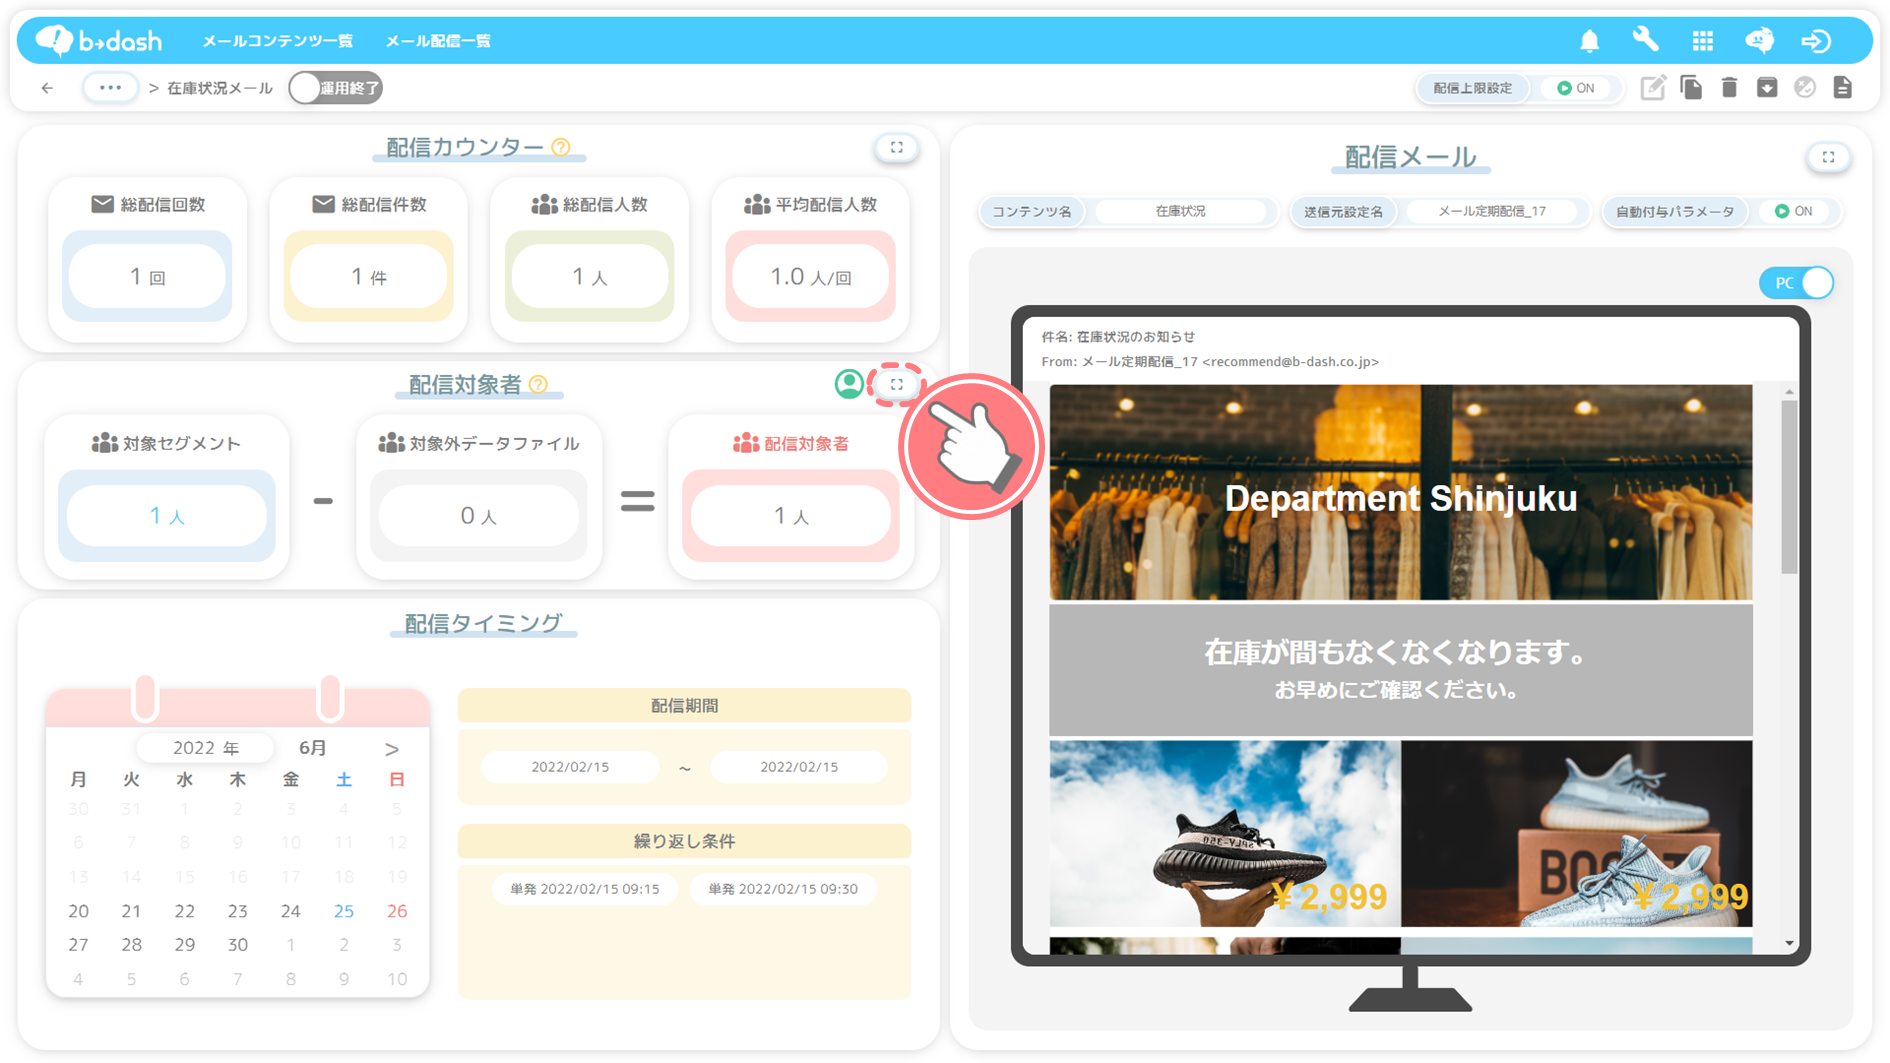Expand the 配信メール panel

point(1828,157)
